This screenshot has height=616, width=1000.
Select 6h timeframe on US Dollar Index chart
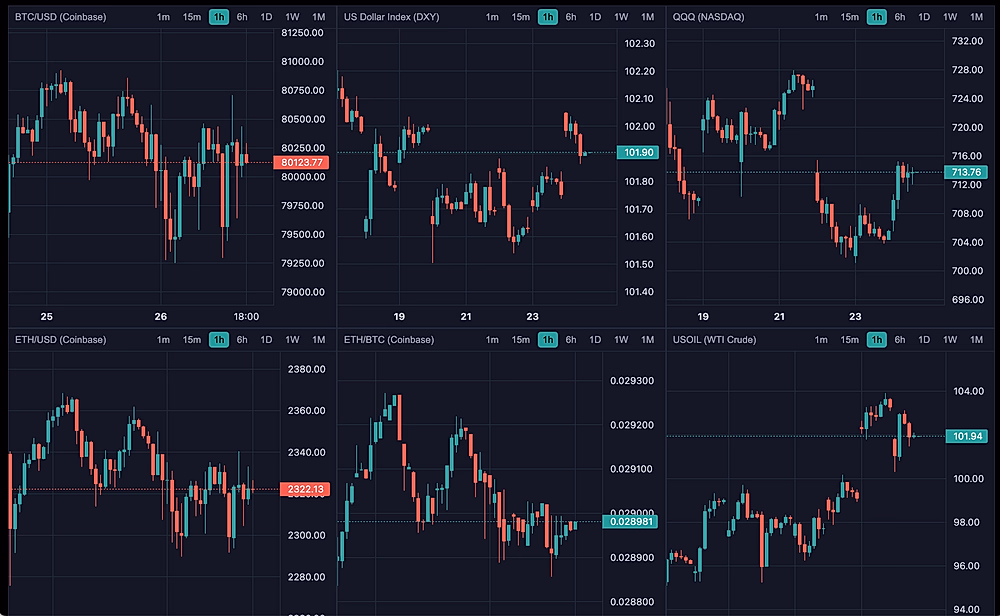(x=571, y=17)
